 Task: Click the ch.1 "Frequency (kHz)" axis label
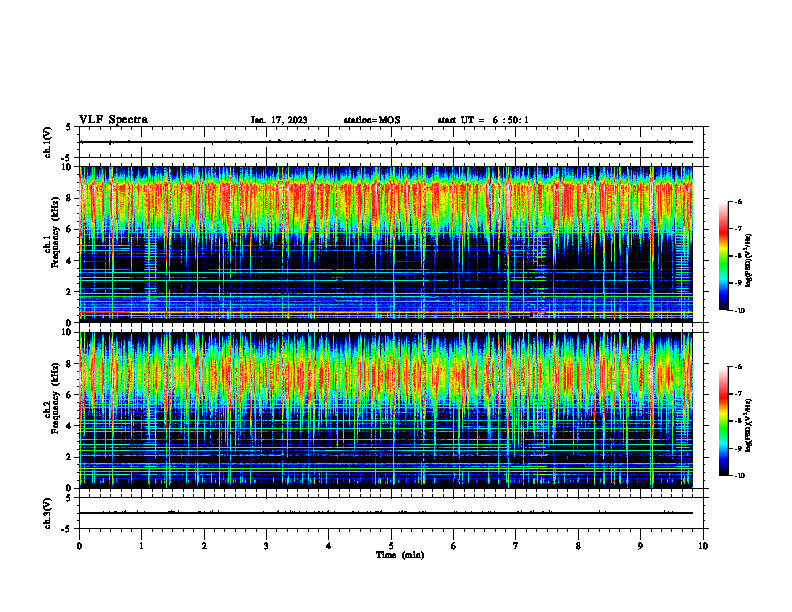56,232
